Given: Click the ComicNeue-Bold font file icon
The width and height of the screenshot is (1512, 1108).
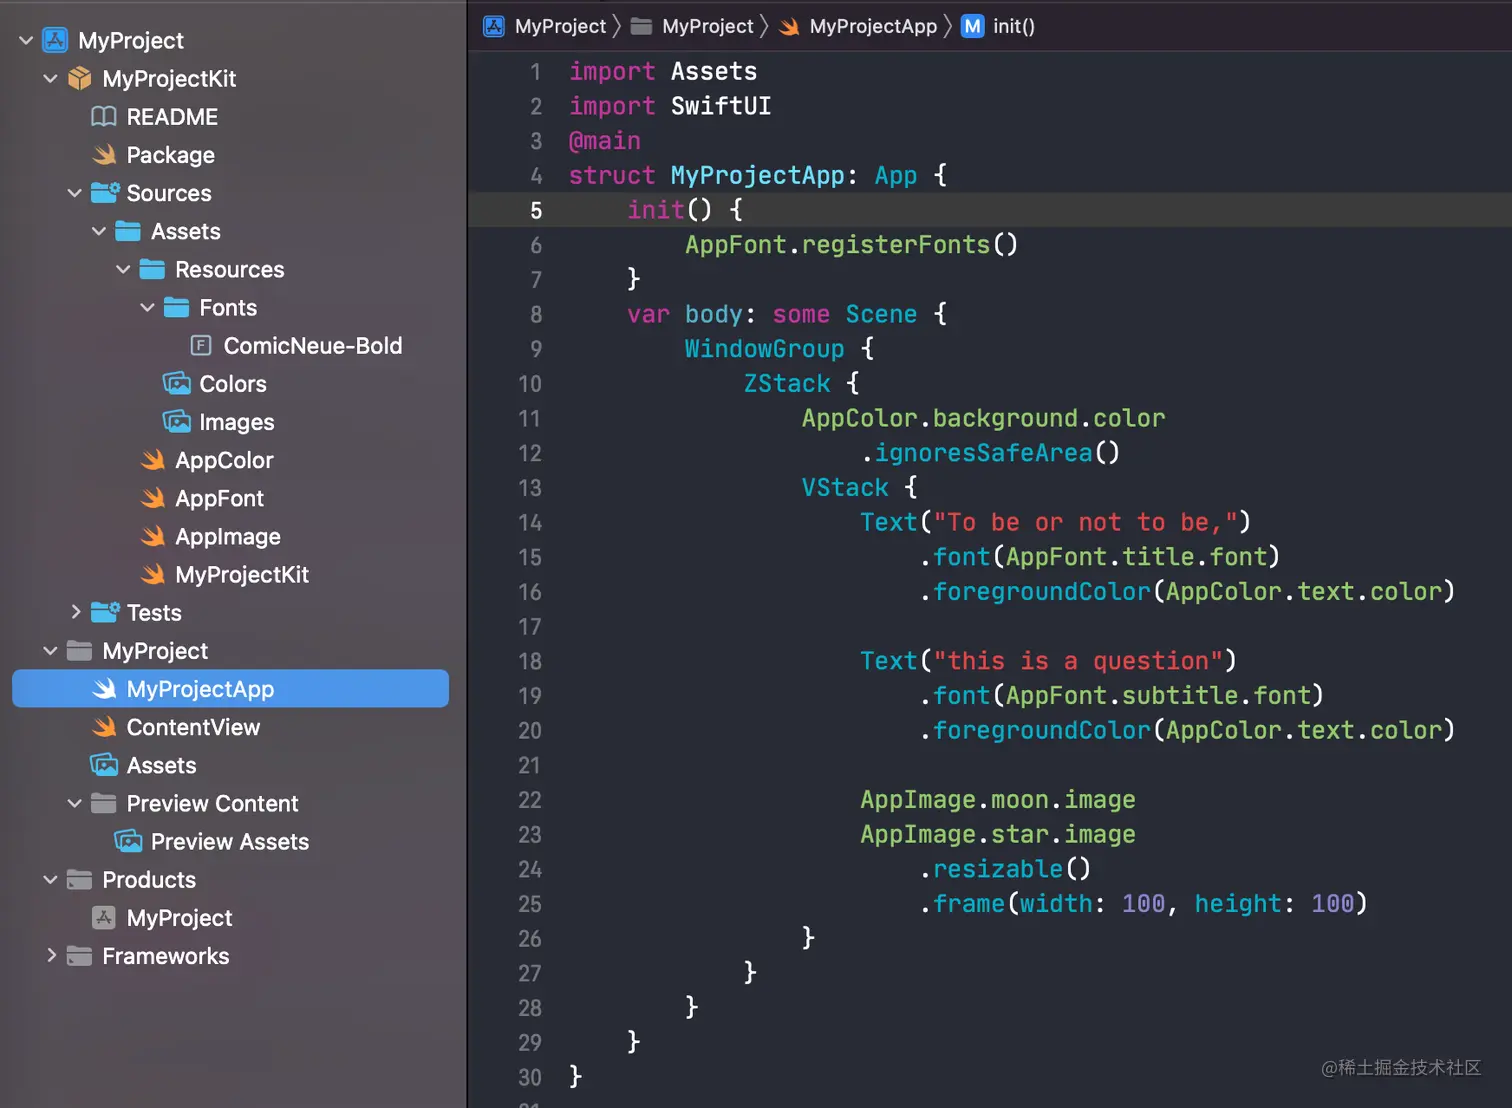Looking at the screenshot, I should pyautogui.click(x=201, y=345).
